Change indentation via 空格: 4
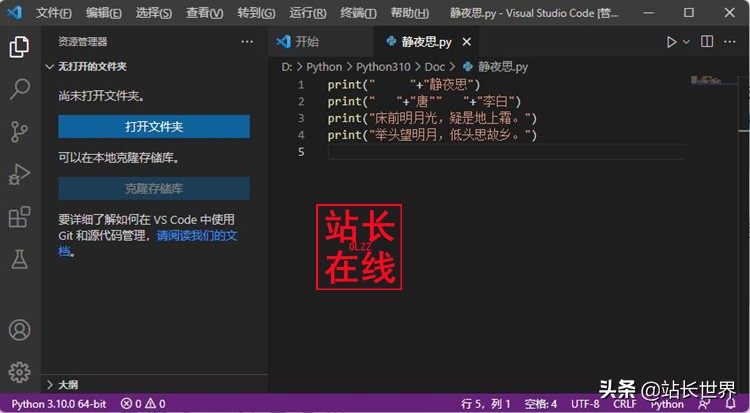Viewport: 750px width, 413px height. (x=540, y=404)
